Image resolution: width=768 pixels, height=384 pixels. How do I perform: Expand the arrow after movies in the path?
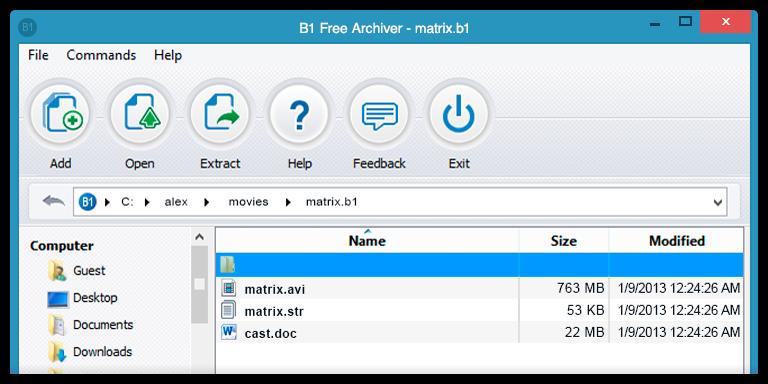288,202
